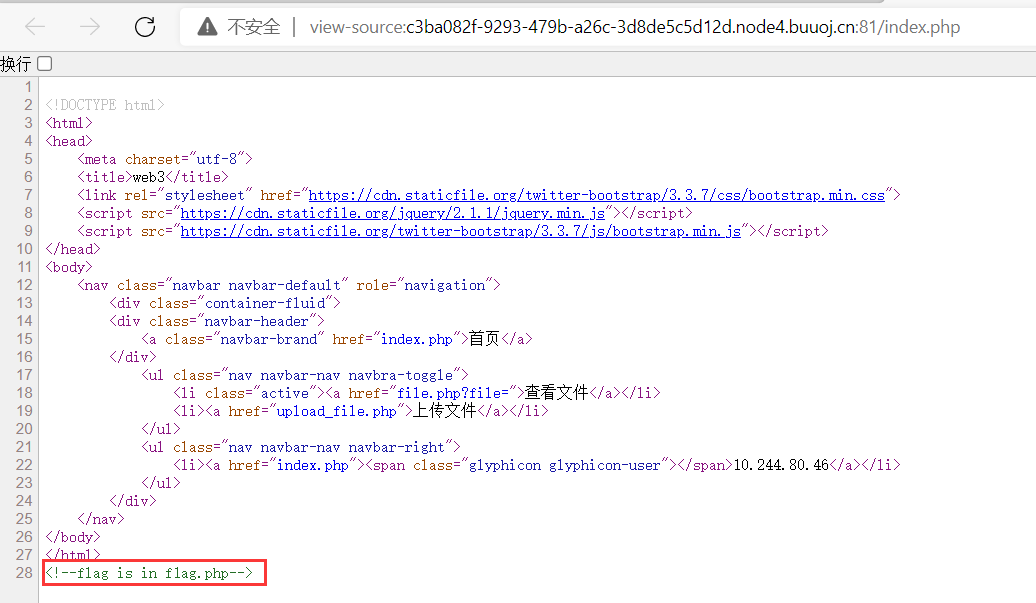
Task: Click line number 28 in the gutter
Action: pyautogui.click(x=24, y=573)
